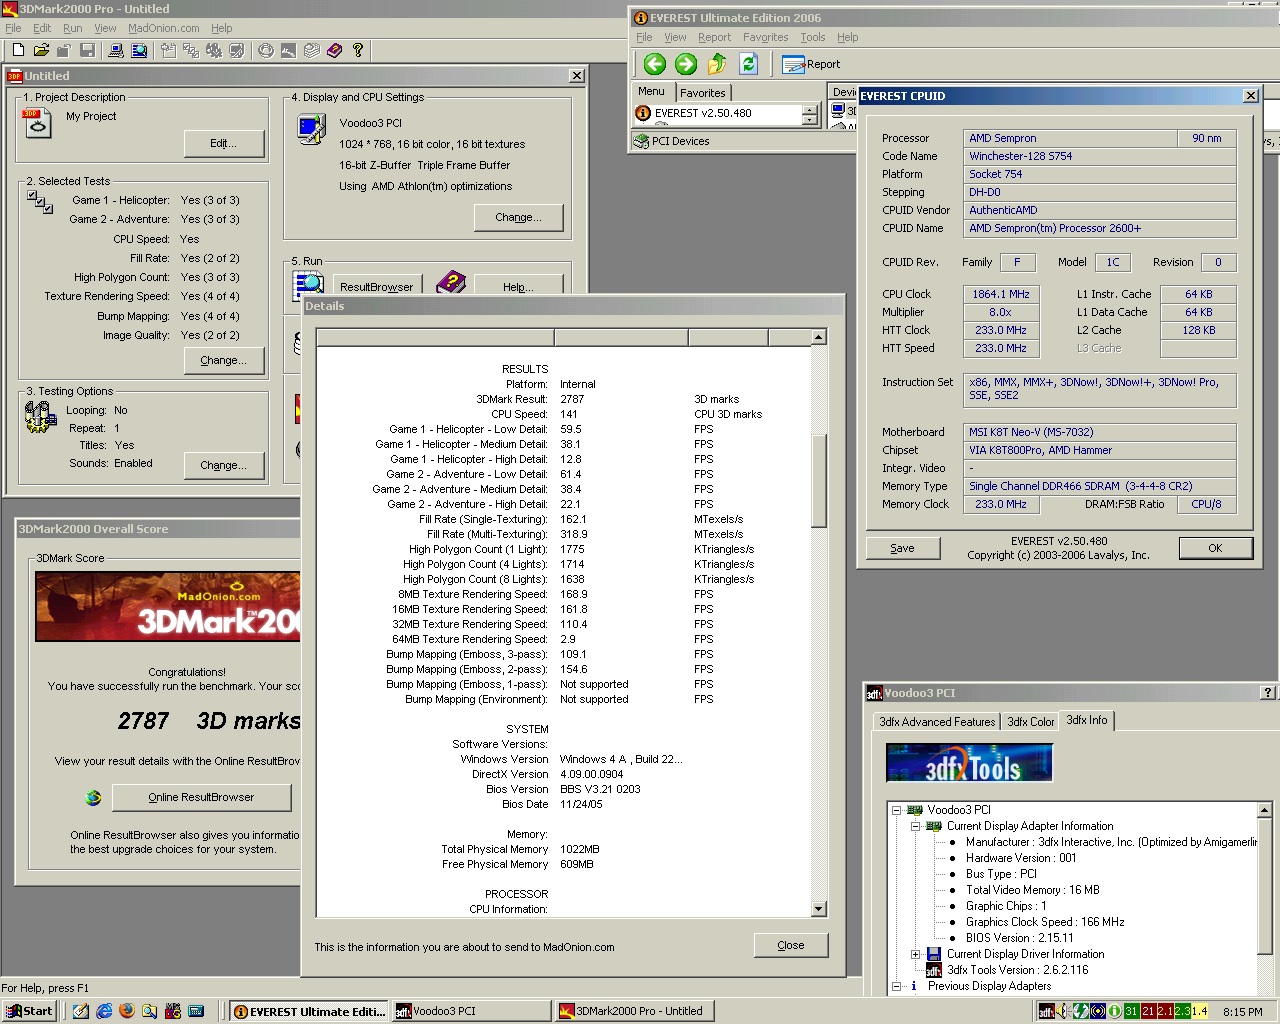
Task: Click the speaker volume tray icon
Action: click(x=1063, y=1012)
